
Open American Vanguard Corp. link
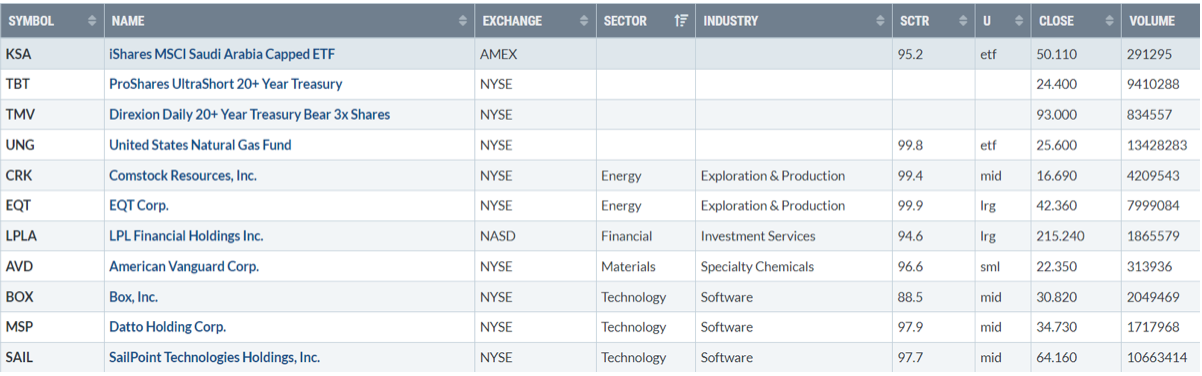click(x=184, y=267)
